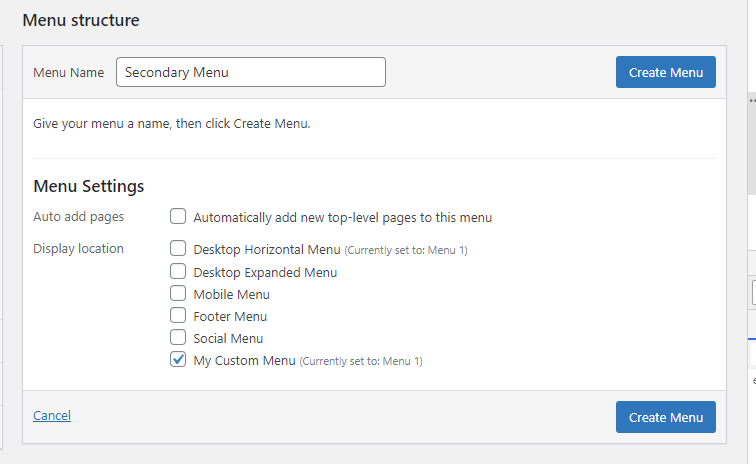Enable the Auto add pages checkbox
The height and width of the screenshot is (464, 756).
tap(178, 216)
